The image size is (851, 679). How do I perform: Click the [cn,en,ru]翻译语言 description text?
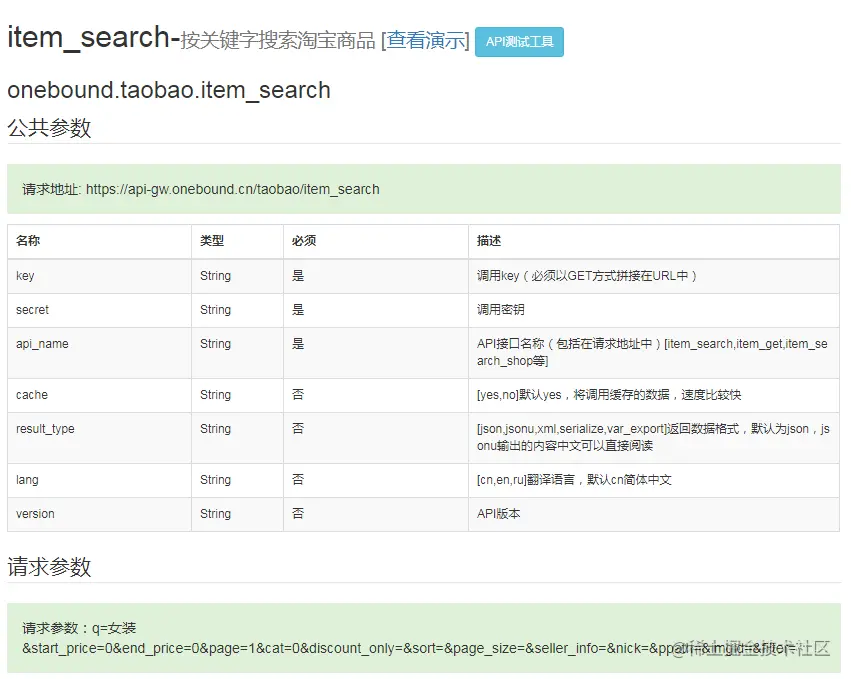[574, 480]
